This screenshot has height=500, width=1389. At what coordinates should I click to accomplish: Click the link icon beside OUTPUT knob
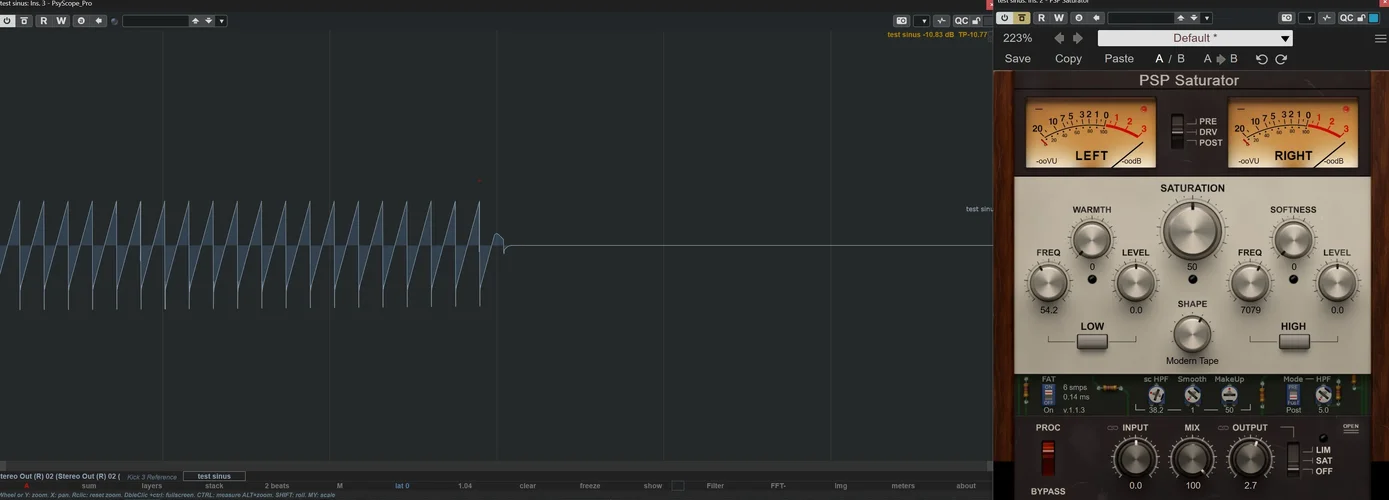click(x=1223, y=428)
